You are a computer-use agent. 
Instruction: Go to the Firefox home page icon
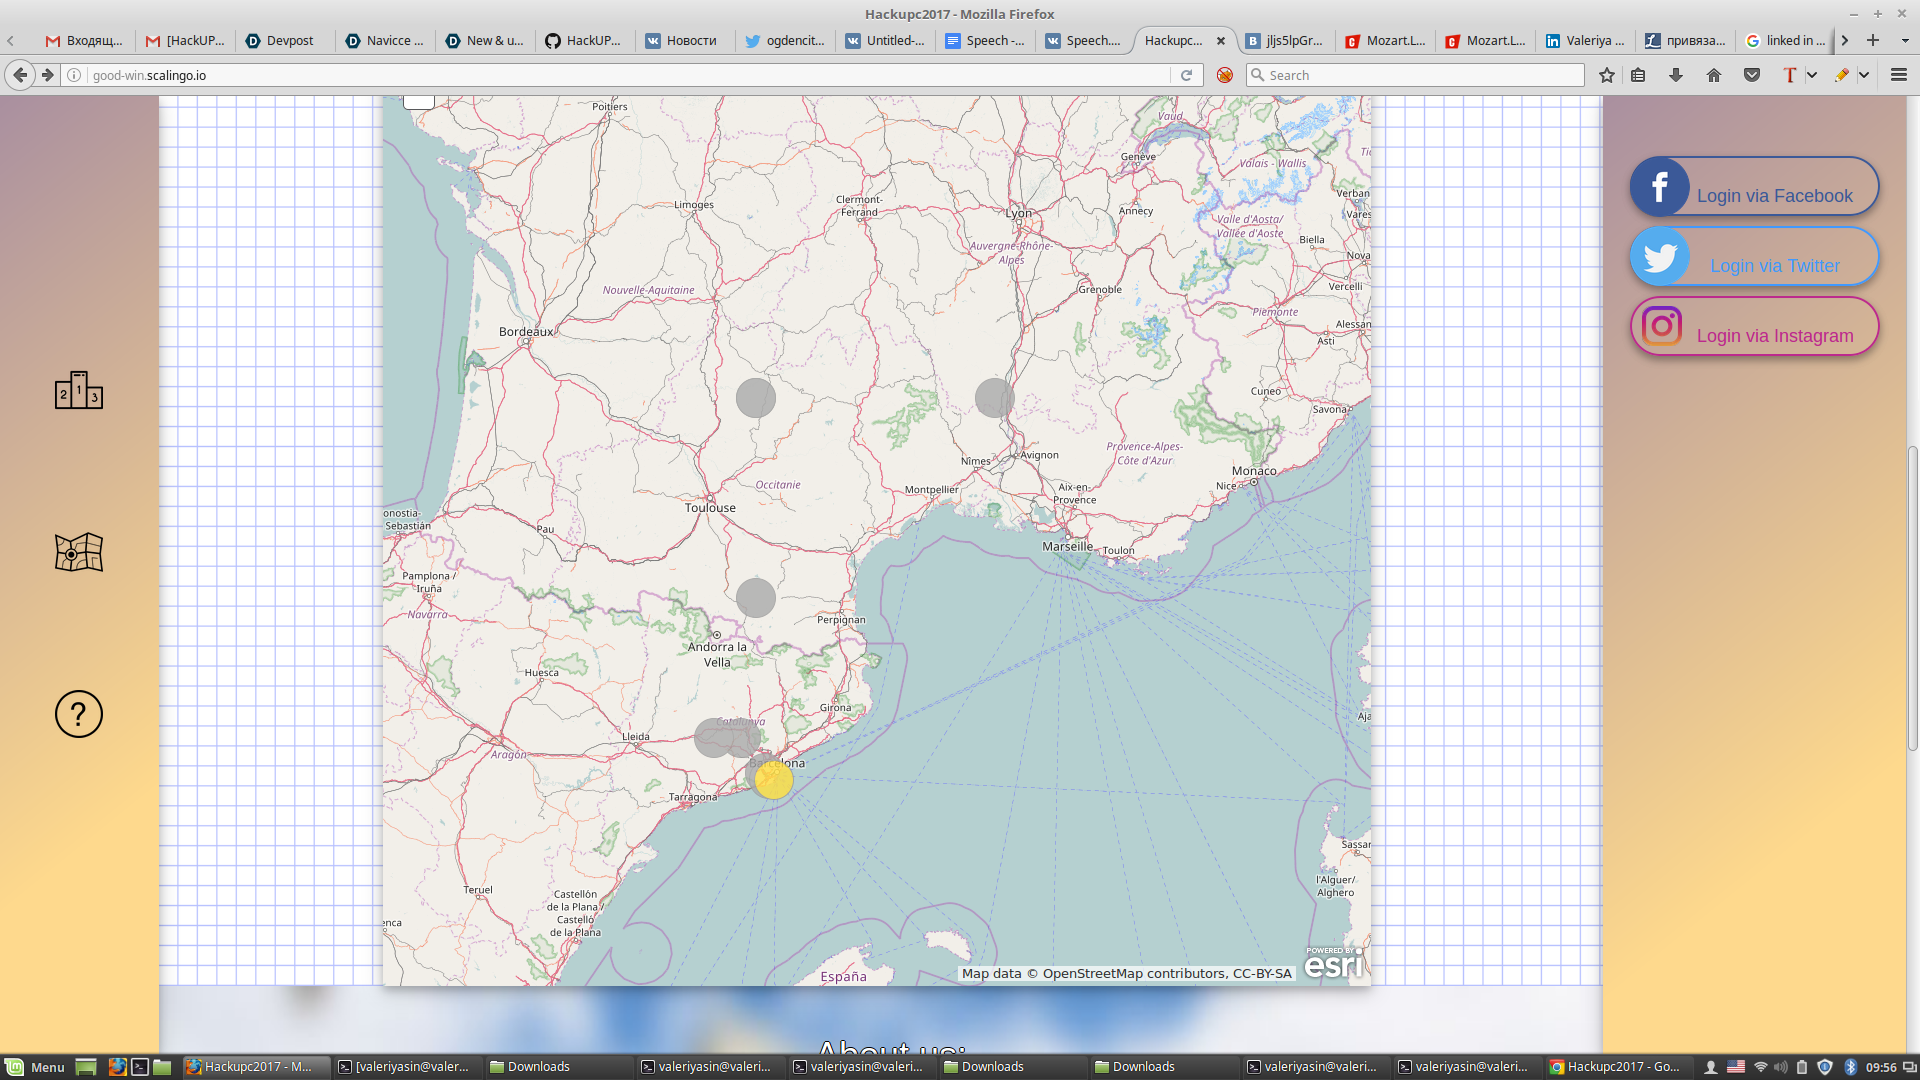click(1713, 75)
